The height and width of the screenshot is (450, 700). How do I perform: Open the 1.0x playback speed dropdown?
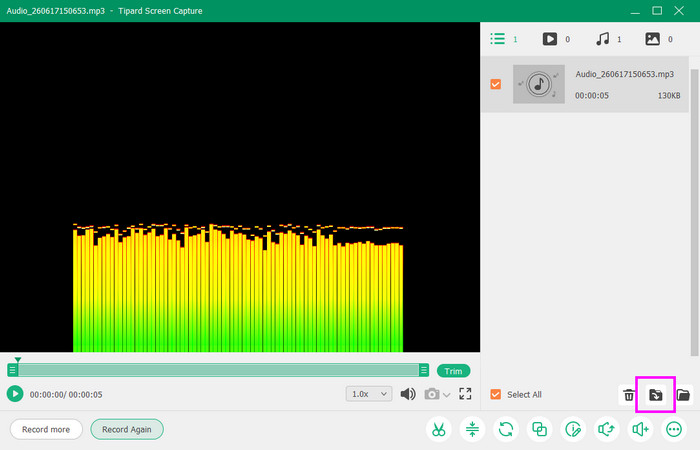pos(369,394)
